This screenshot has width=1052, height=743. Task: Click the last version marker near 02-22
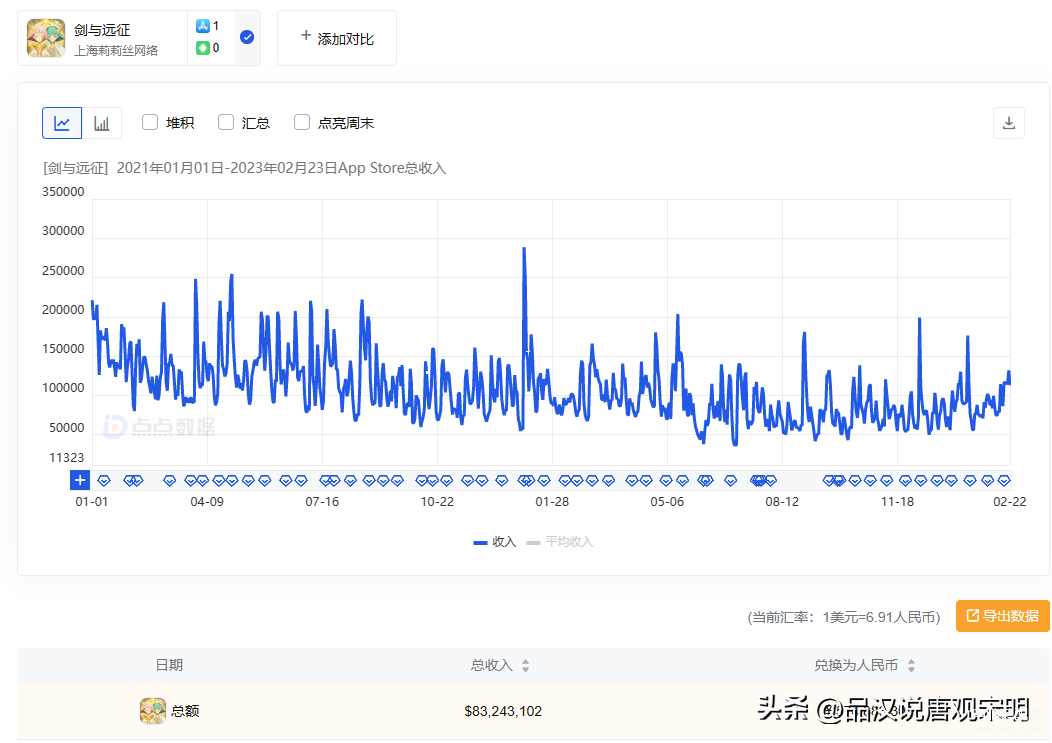[x=1004, y=481]
